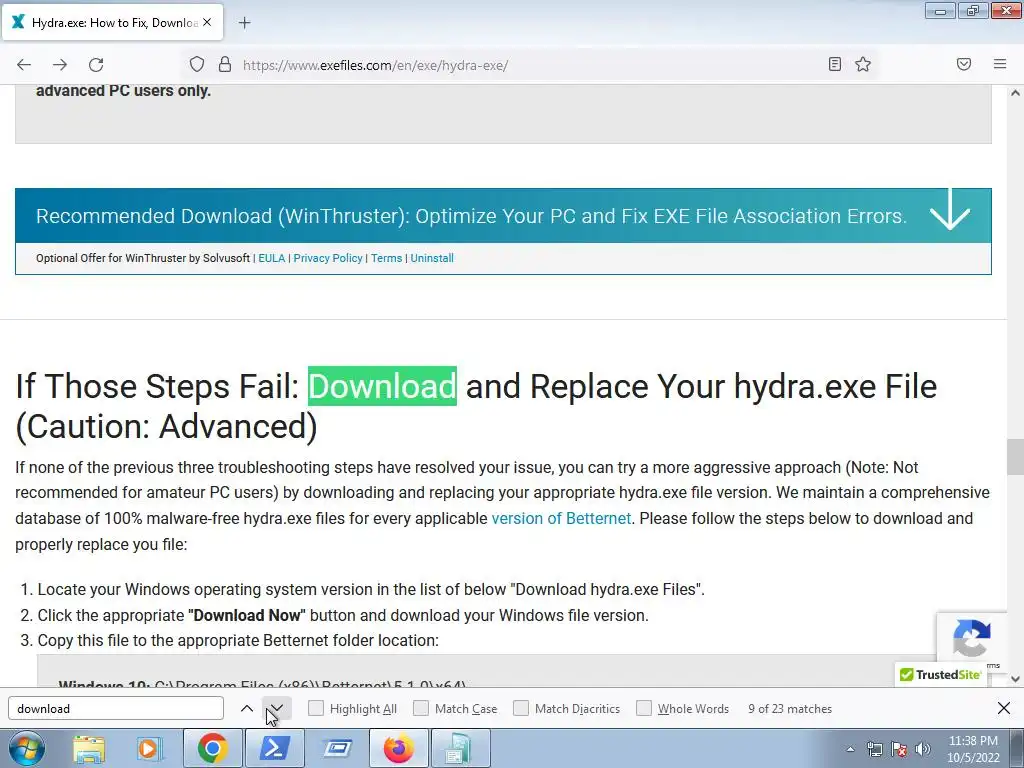Jump to previous find match
The width and height of the screenshot is (1024, 768).
[x=247, y=709]
